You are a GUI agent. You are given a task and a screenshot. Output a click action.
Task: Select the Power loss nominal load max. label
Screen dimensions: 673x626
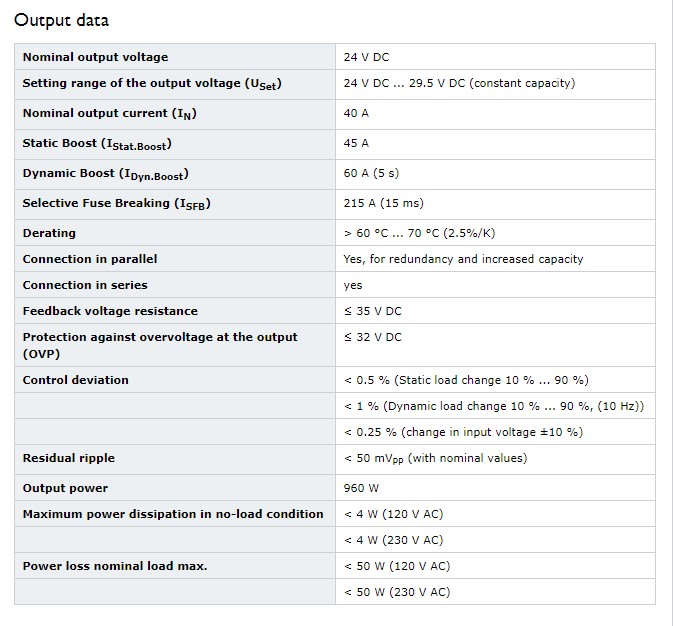click(x=115, y=566)
